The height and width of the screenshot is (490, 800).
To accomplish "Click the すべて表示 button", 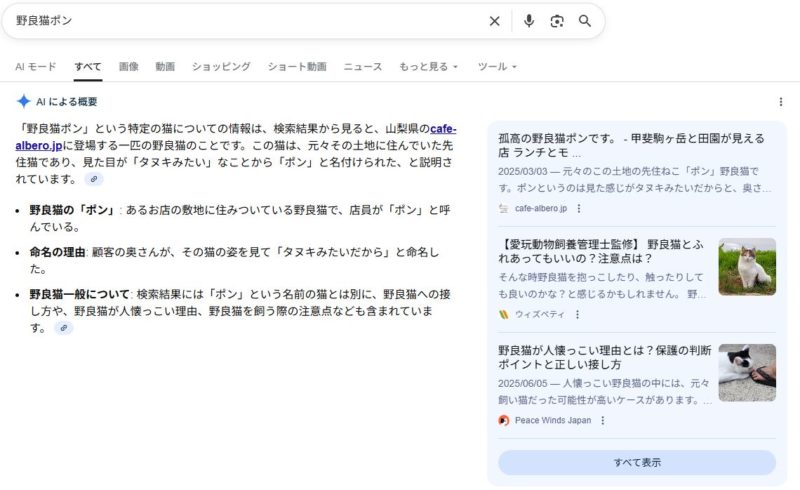I will click(x=637, y=463).
